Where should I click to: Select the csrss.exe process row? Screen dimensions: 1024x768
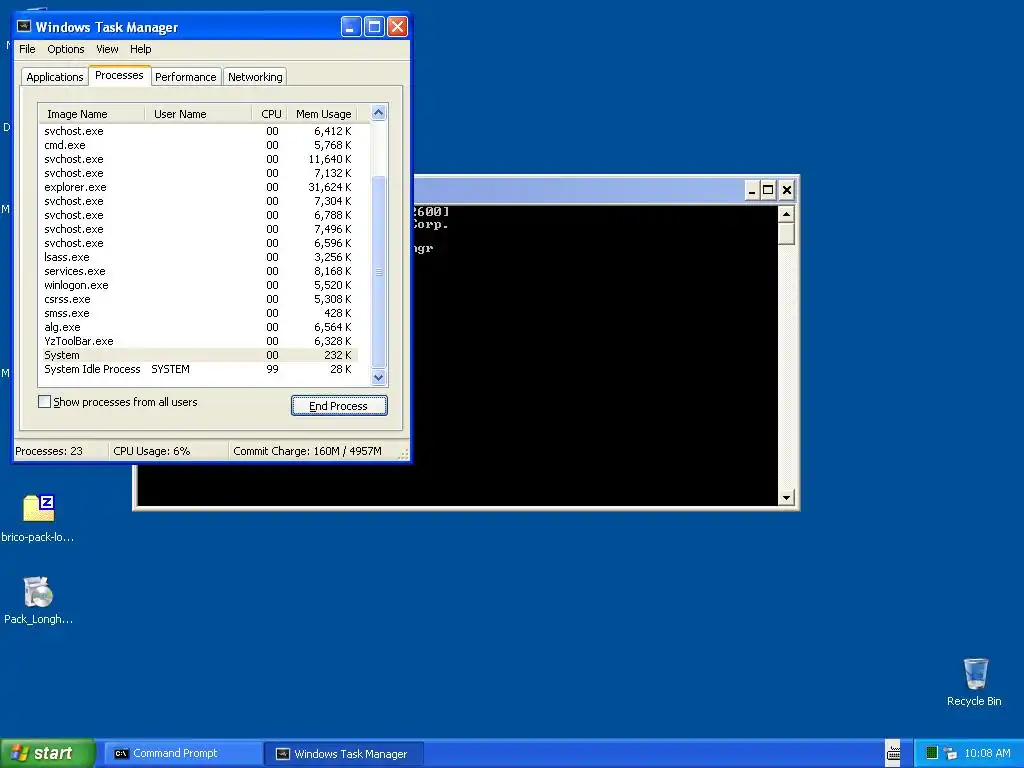tap(199, 299)
